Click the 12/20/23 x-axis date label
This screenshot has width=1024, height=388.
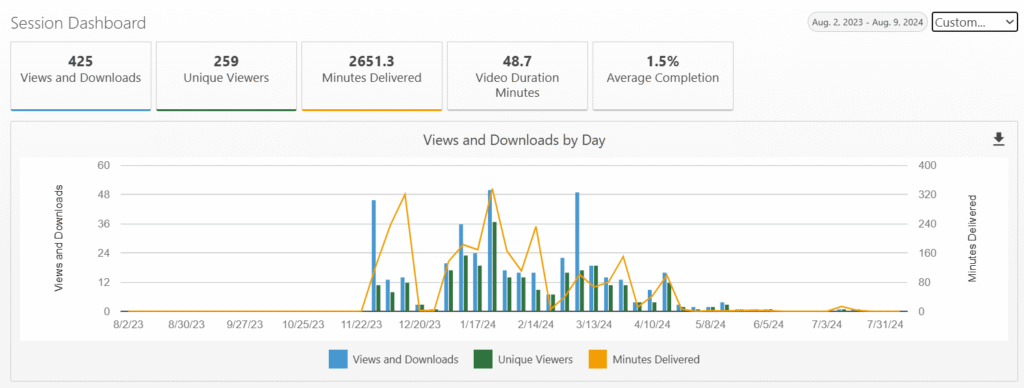coord(420,324)
